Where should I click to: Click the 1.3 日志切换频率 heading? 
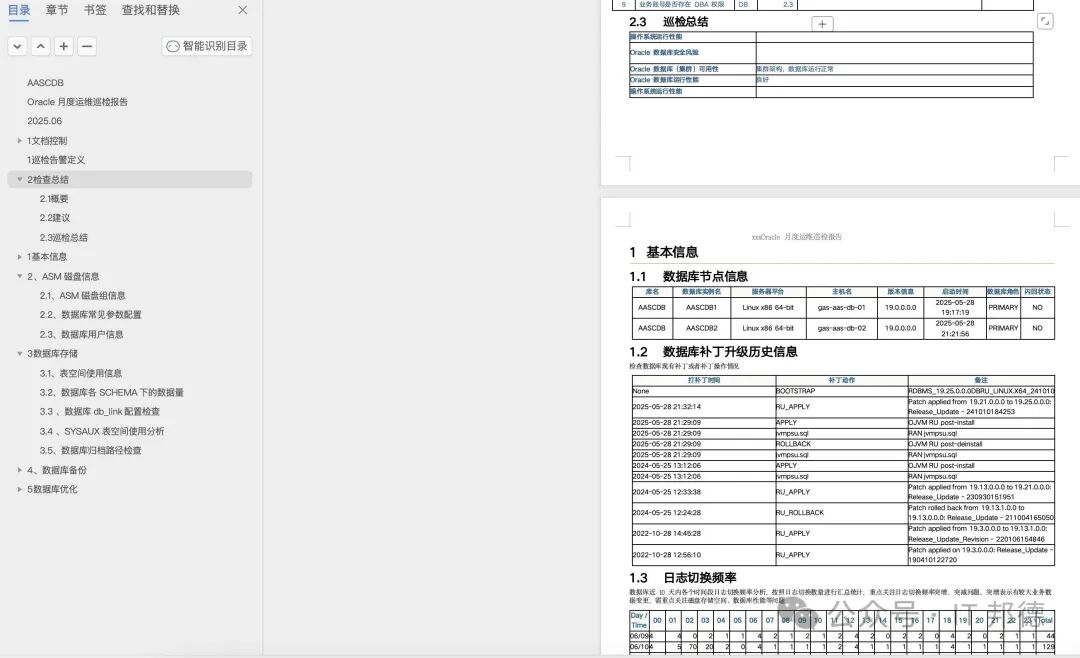683,577
